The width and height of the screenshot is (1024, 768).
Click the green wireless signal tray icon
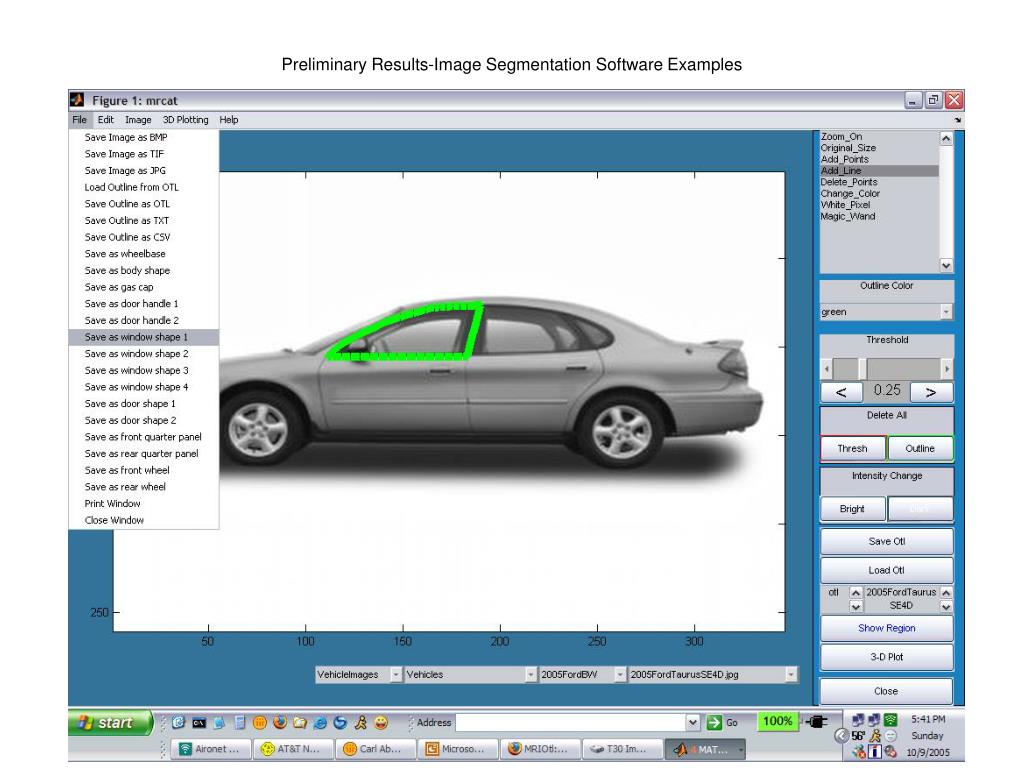[891, 720]
